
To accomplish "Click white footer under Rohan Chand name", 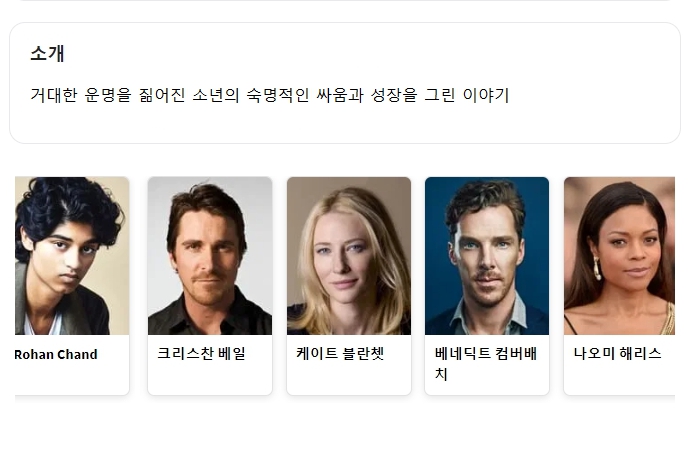I will point(72,379).
